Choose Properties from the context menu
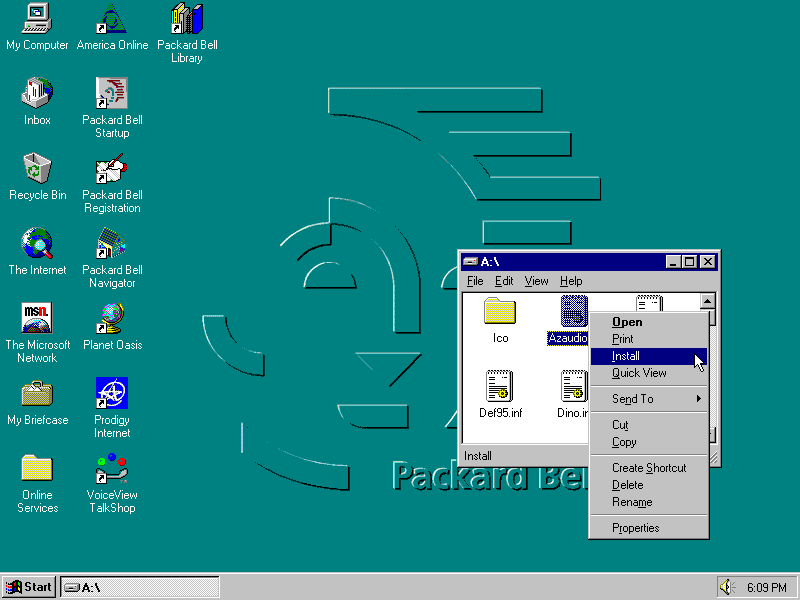The image size is (800, 600). 648,528
